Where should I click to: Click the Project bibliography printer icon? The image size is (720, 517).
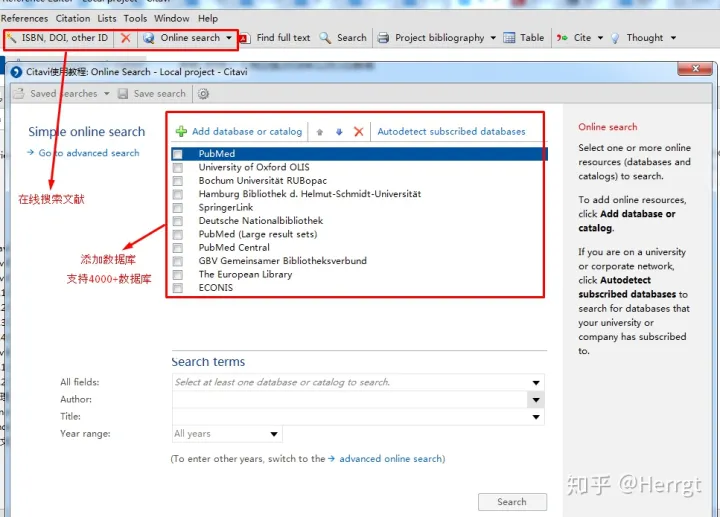tap(383, 38)
